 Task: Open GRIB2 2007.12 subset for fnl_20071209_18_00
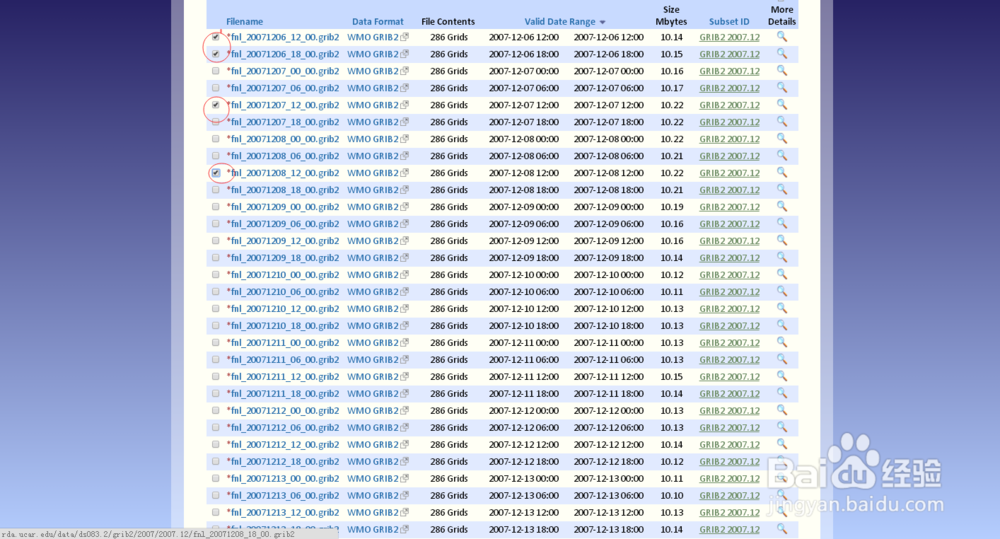(730, 258)
